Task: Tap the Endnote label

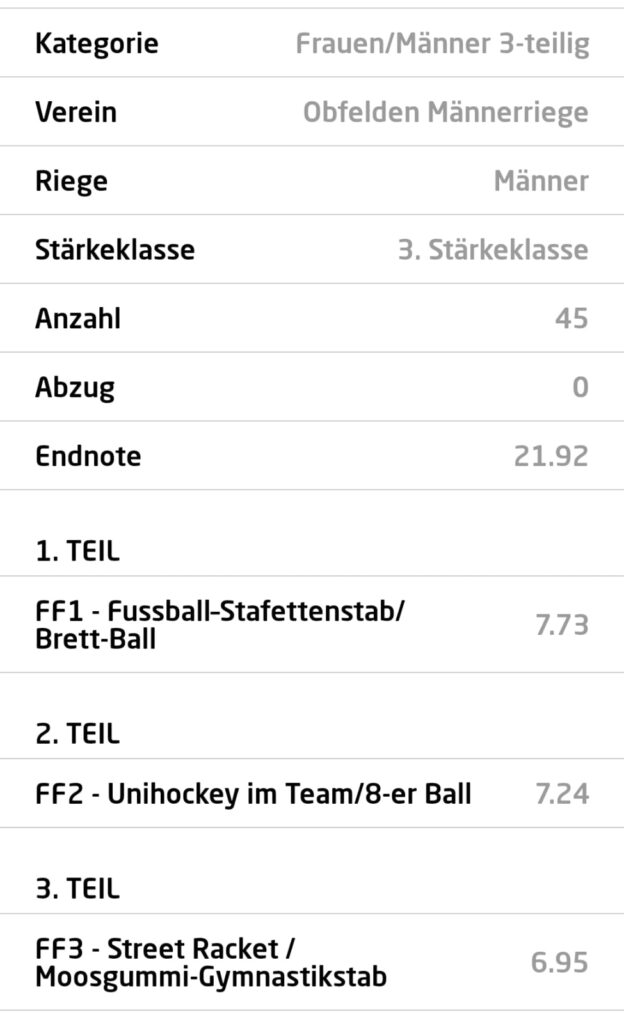Action: [x=88, y=456]
